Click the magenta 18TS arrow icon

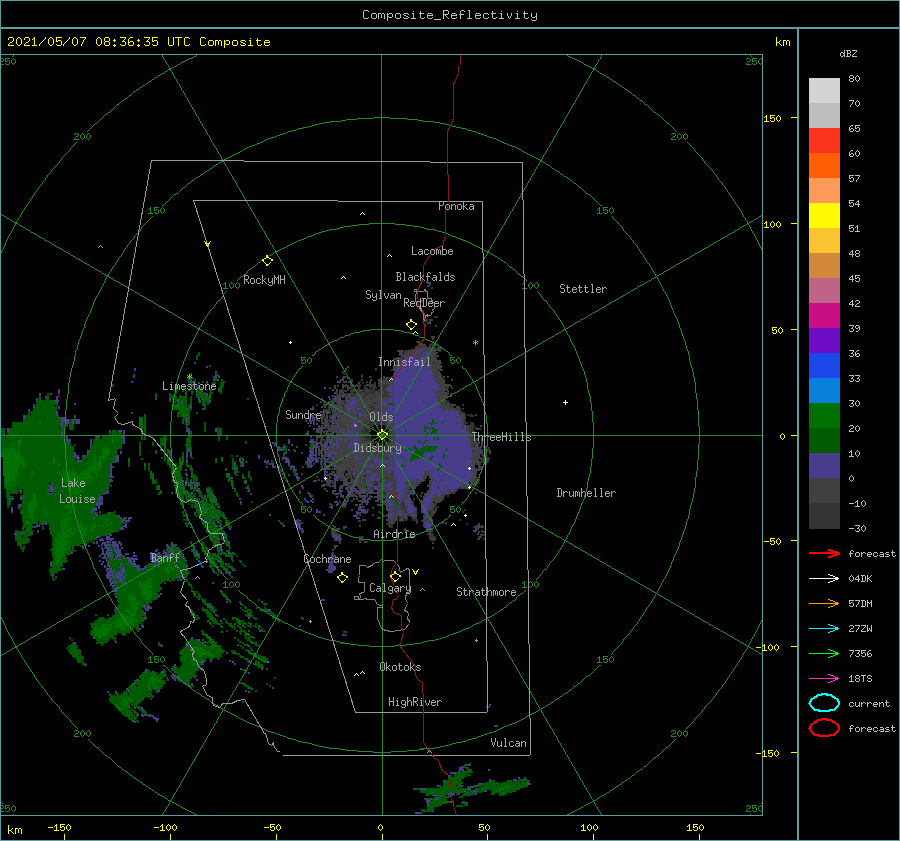pyautogui.click(x=824, y=679)
